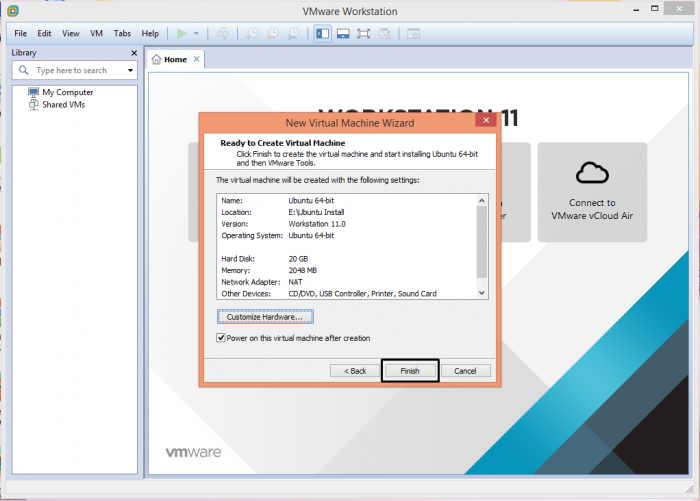Click the Revert to Snapshot icon
This screenshot has height=501, width=700.
tap(272, 33)
